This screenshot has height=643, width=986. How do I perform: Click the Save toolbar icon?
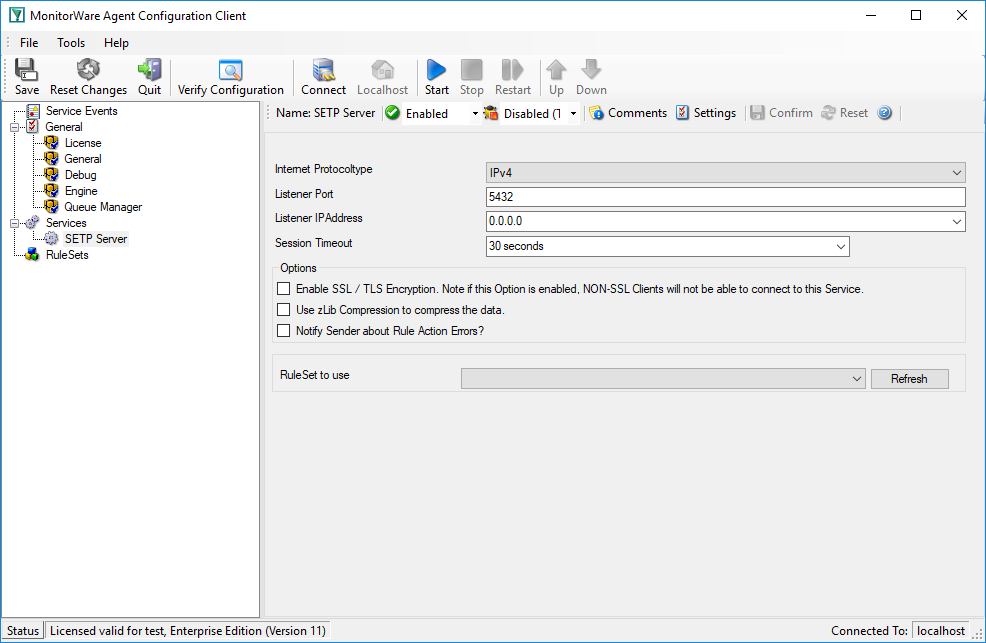click(26, 70)
